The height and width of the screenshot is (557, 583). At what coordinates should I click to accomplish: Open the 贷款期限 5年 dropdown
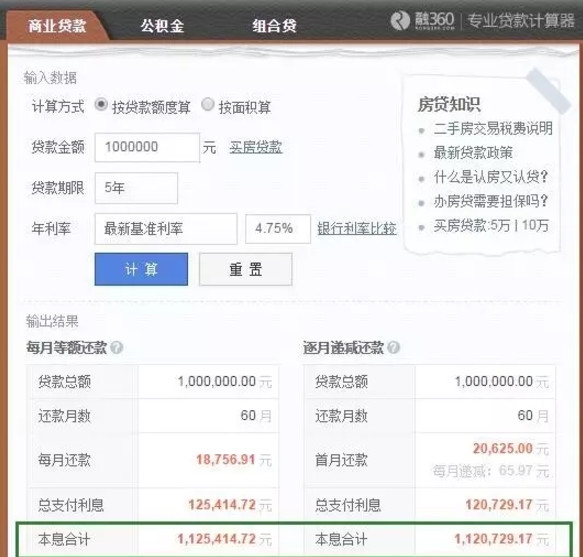tap(136, 188)
